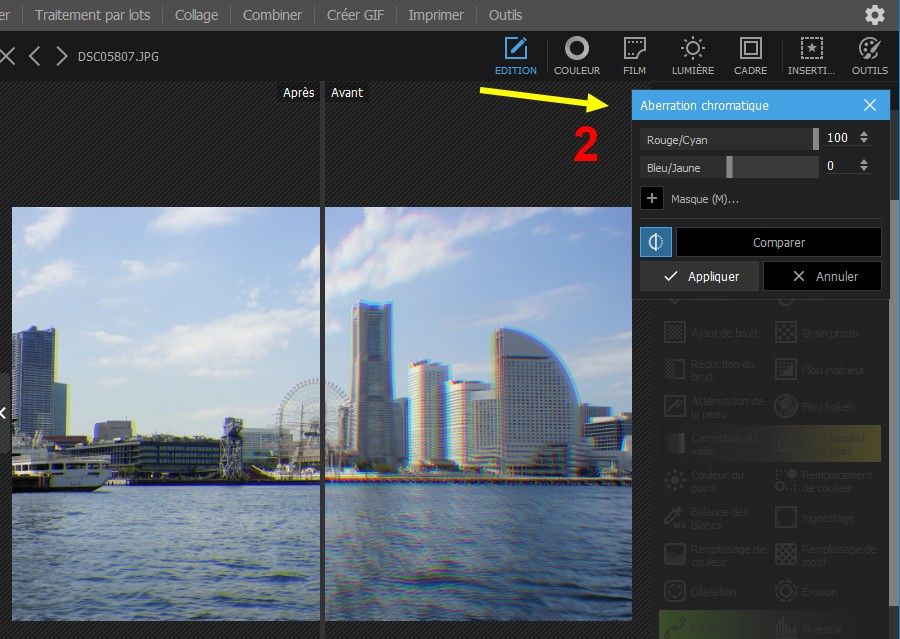The height and width of the screenshot is (639, 900).
Task: Open the COULEUR tab
Action: [577, 56]
